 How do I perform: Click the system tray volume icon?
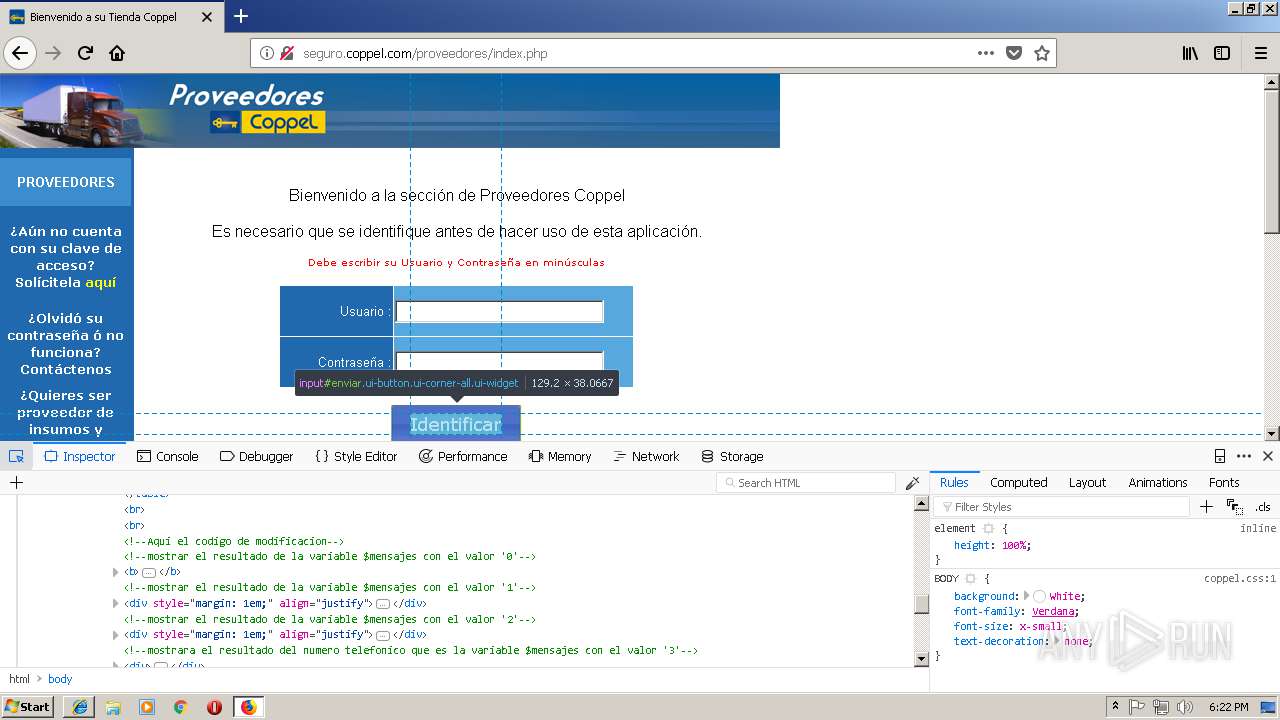(1185, 706)
